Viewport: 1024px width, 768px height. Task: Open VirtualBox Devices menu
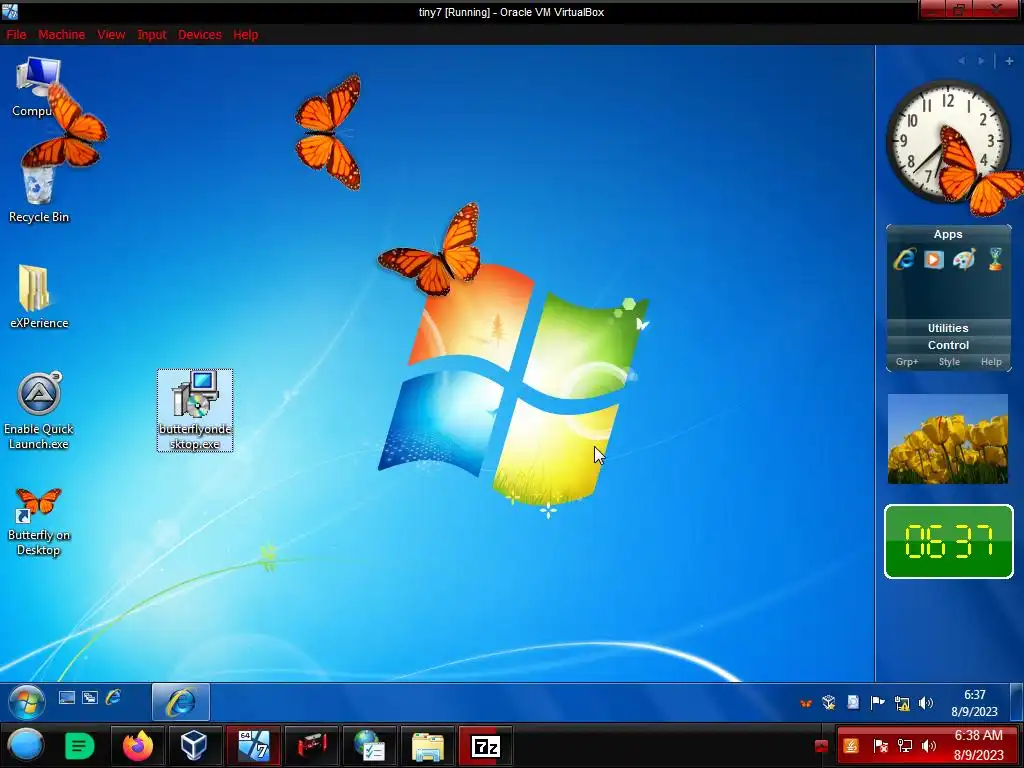pyautogui.click(x=200, y=35)
